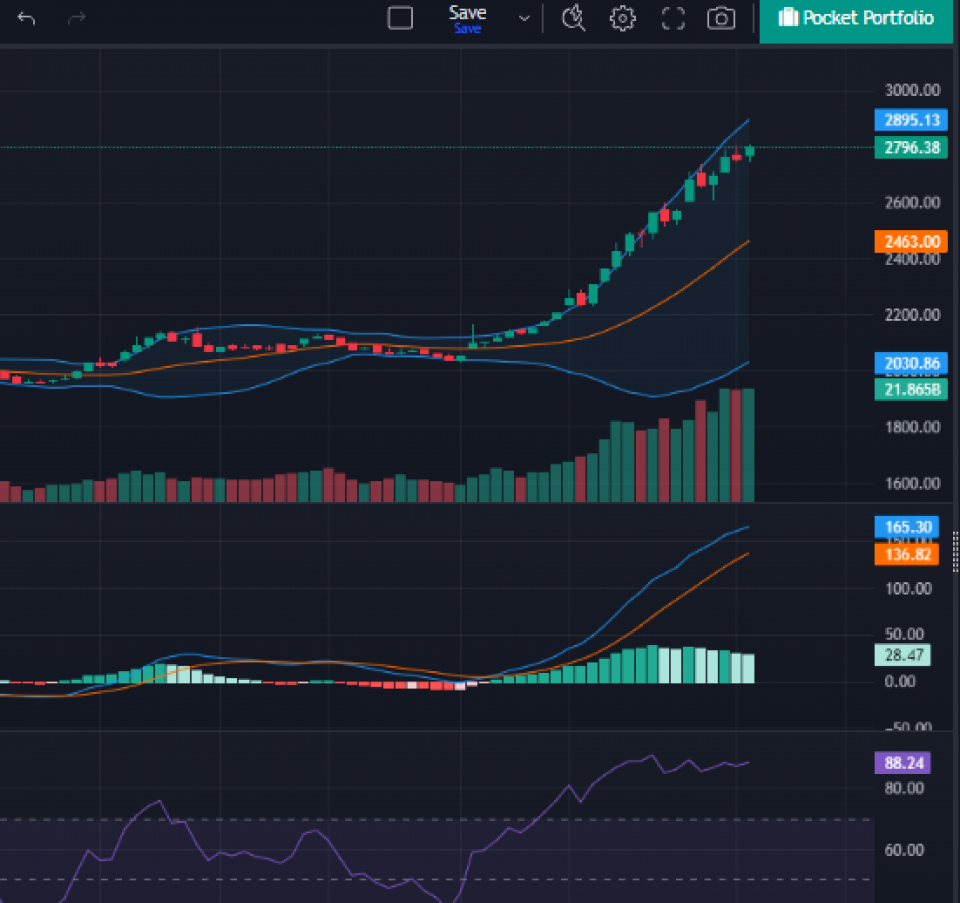The width and height of the screenshot is (960, 903).
Task: Click the 1800.00 price axis label
Action: point(912,427)
